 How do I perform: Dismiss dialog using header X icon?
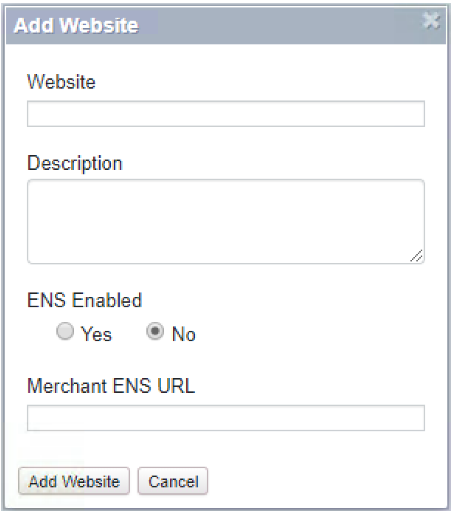pyautogui.click(x=431, y=21)
